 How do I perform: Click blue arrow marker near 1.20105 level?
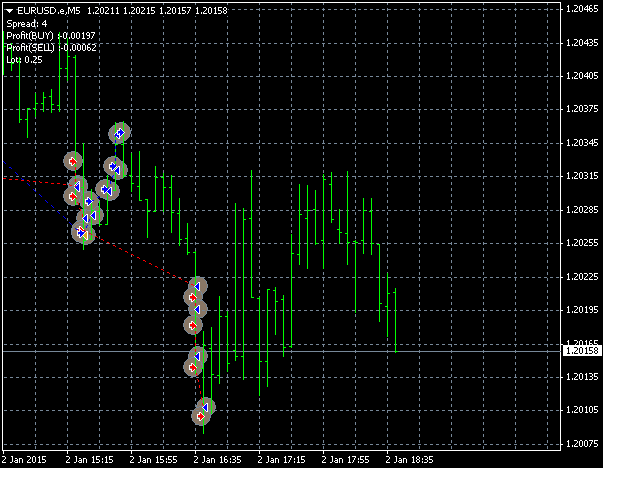coord(206,406)
